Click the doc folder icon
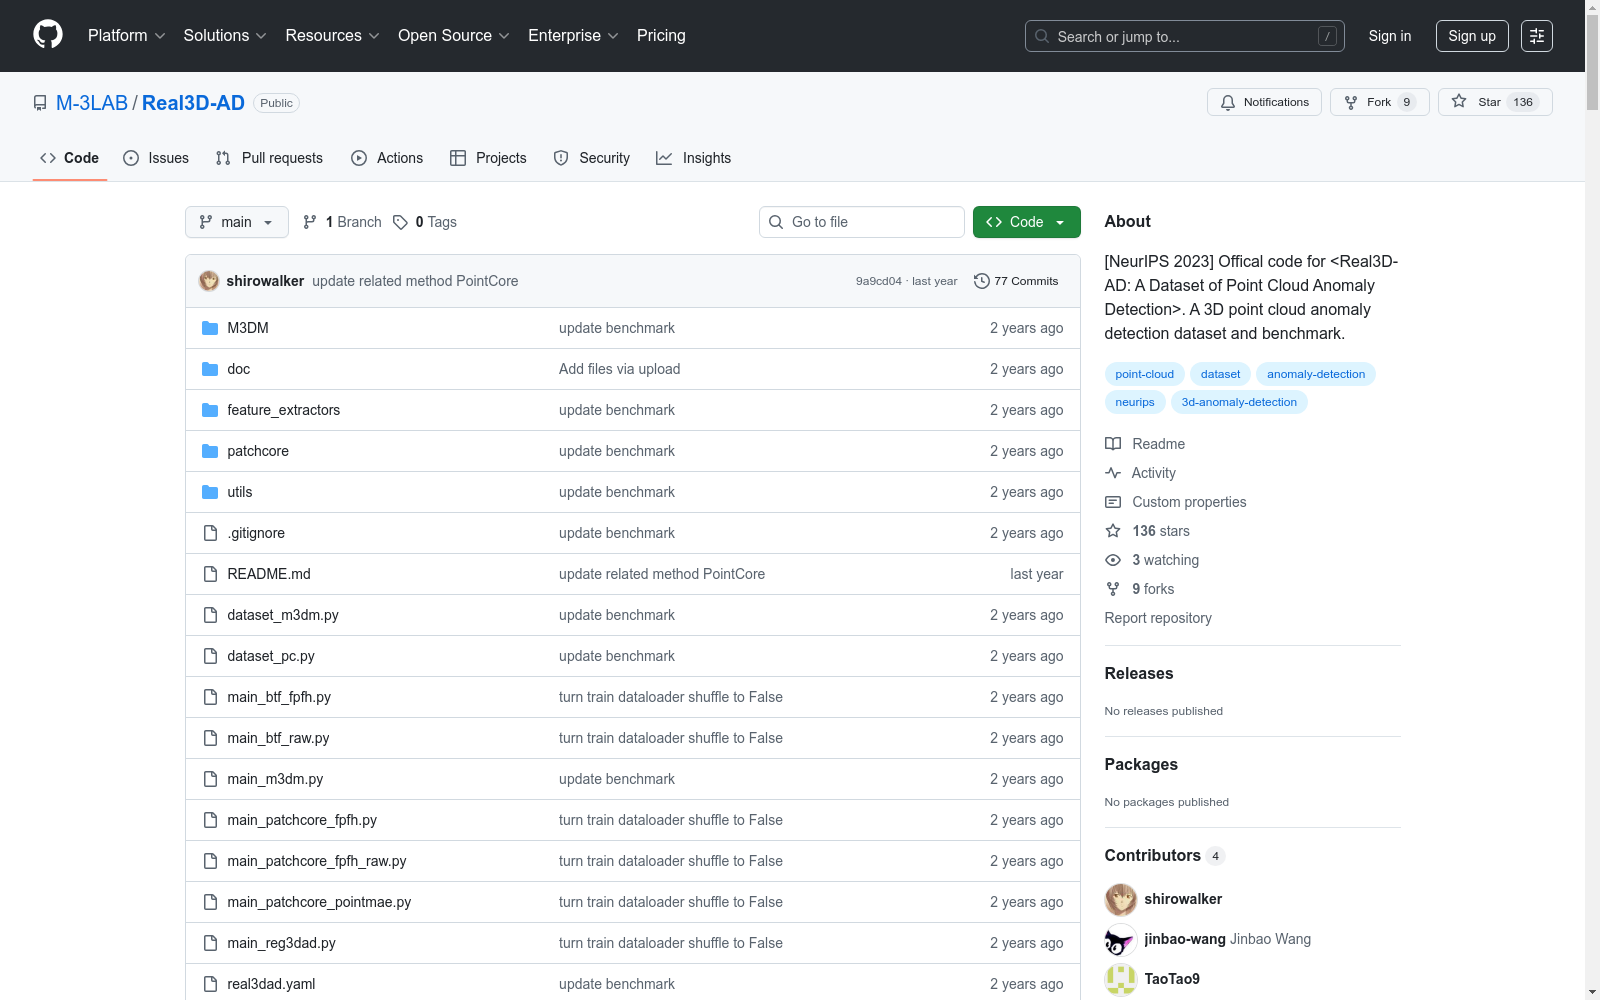The image size is (1600, 1000). (x=210, y=369)
